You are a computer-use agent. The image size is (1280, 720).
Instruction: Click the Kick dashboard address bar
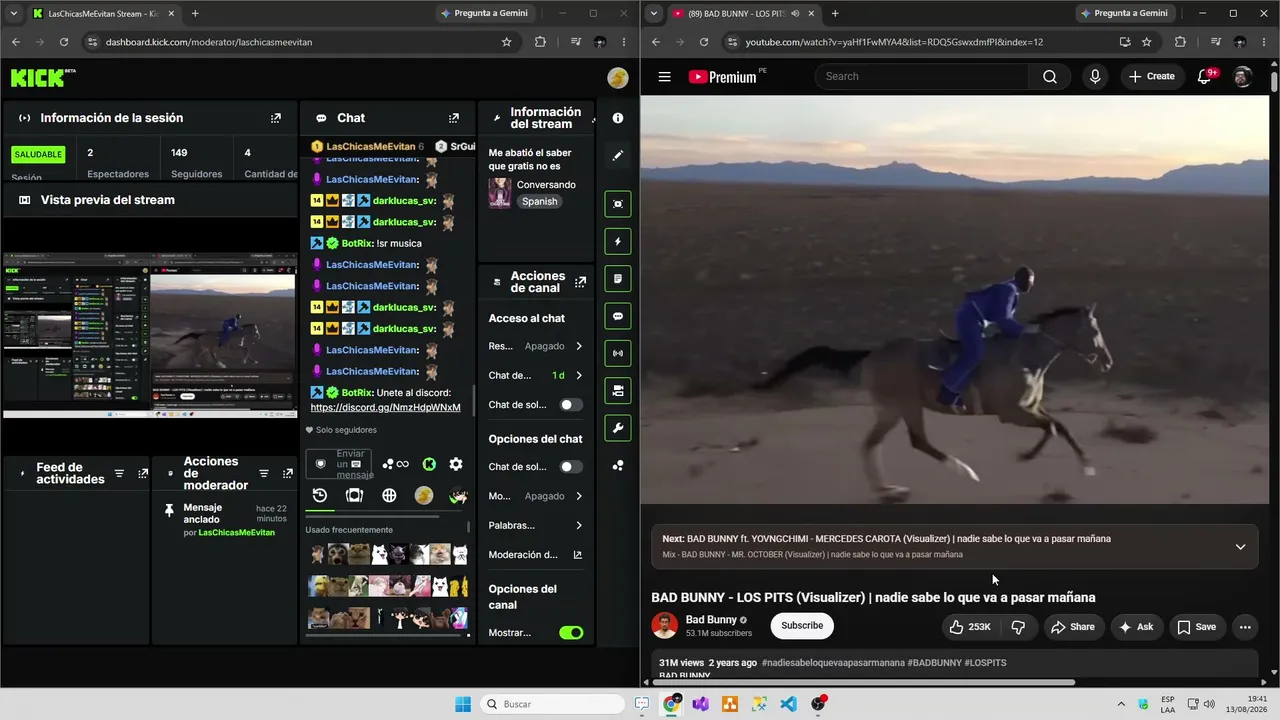(300, 42)
